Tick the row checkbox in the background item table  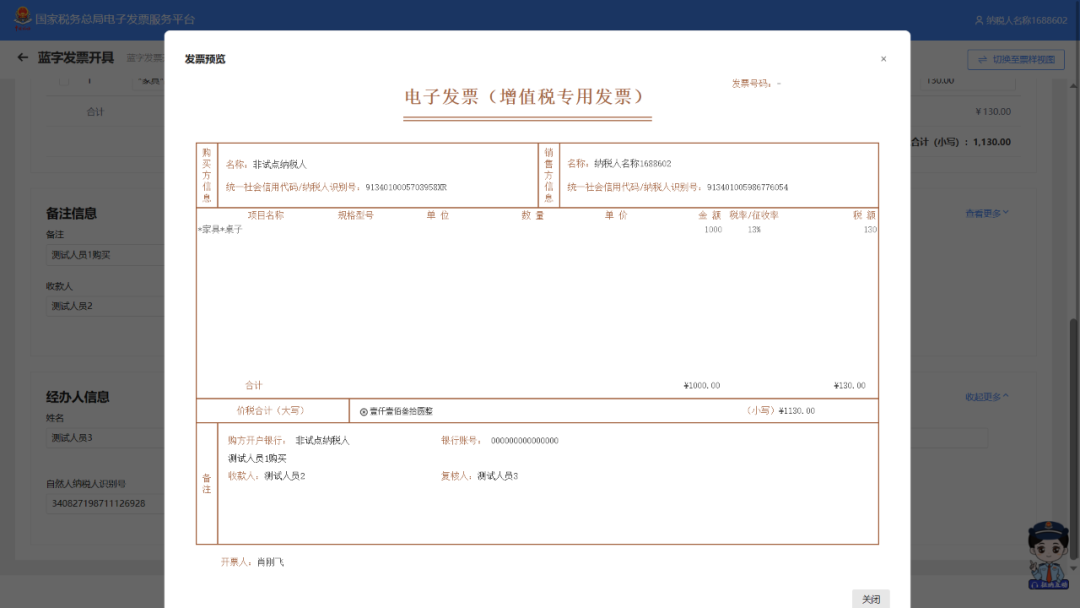tap(64, 81)
